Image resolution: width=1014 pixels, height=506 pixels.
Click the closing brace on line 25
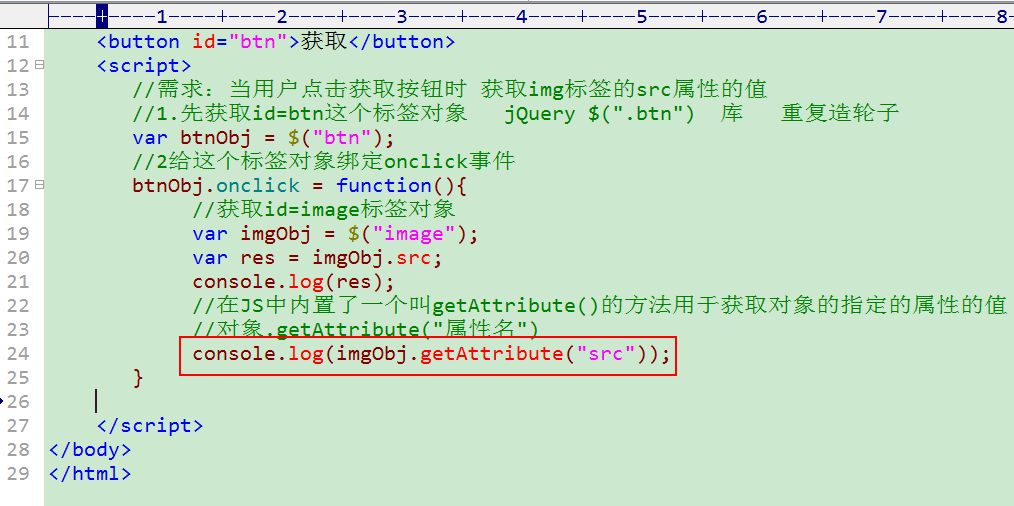coord(138,378)
